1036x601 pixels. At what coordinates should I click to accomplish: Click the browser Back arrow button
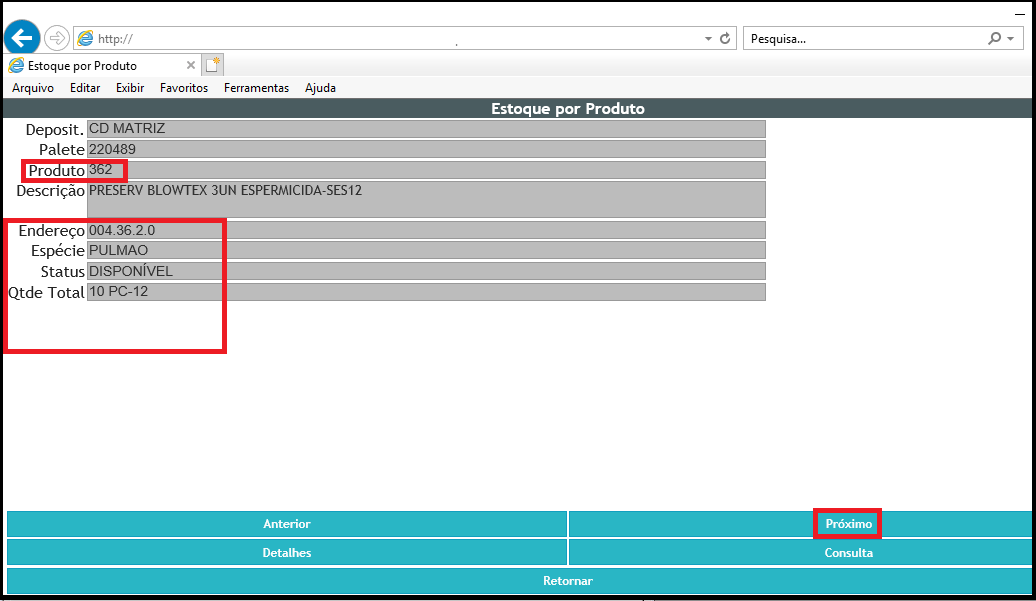(x=22, y=38)
